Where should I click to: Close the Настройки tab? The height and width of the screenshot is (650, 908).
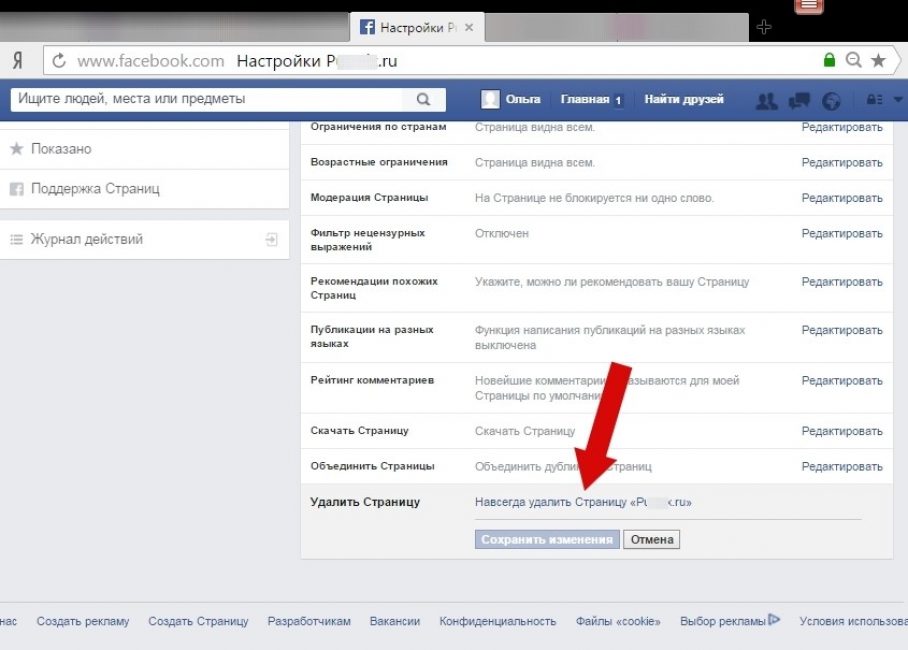pos(469,27)
